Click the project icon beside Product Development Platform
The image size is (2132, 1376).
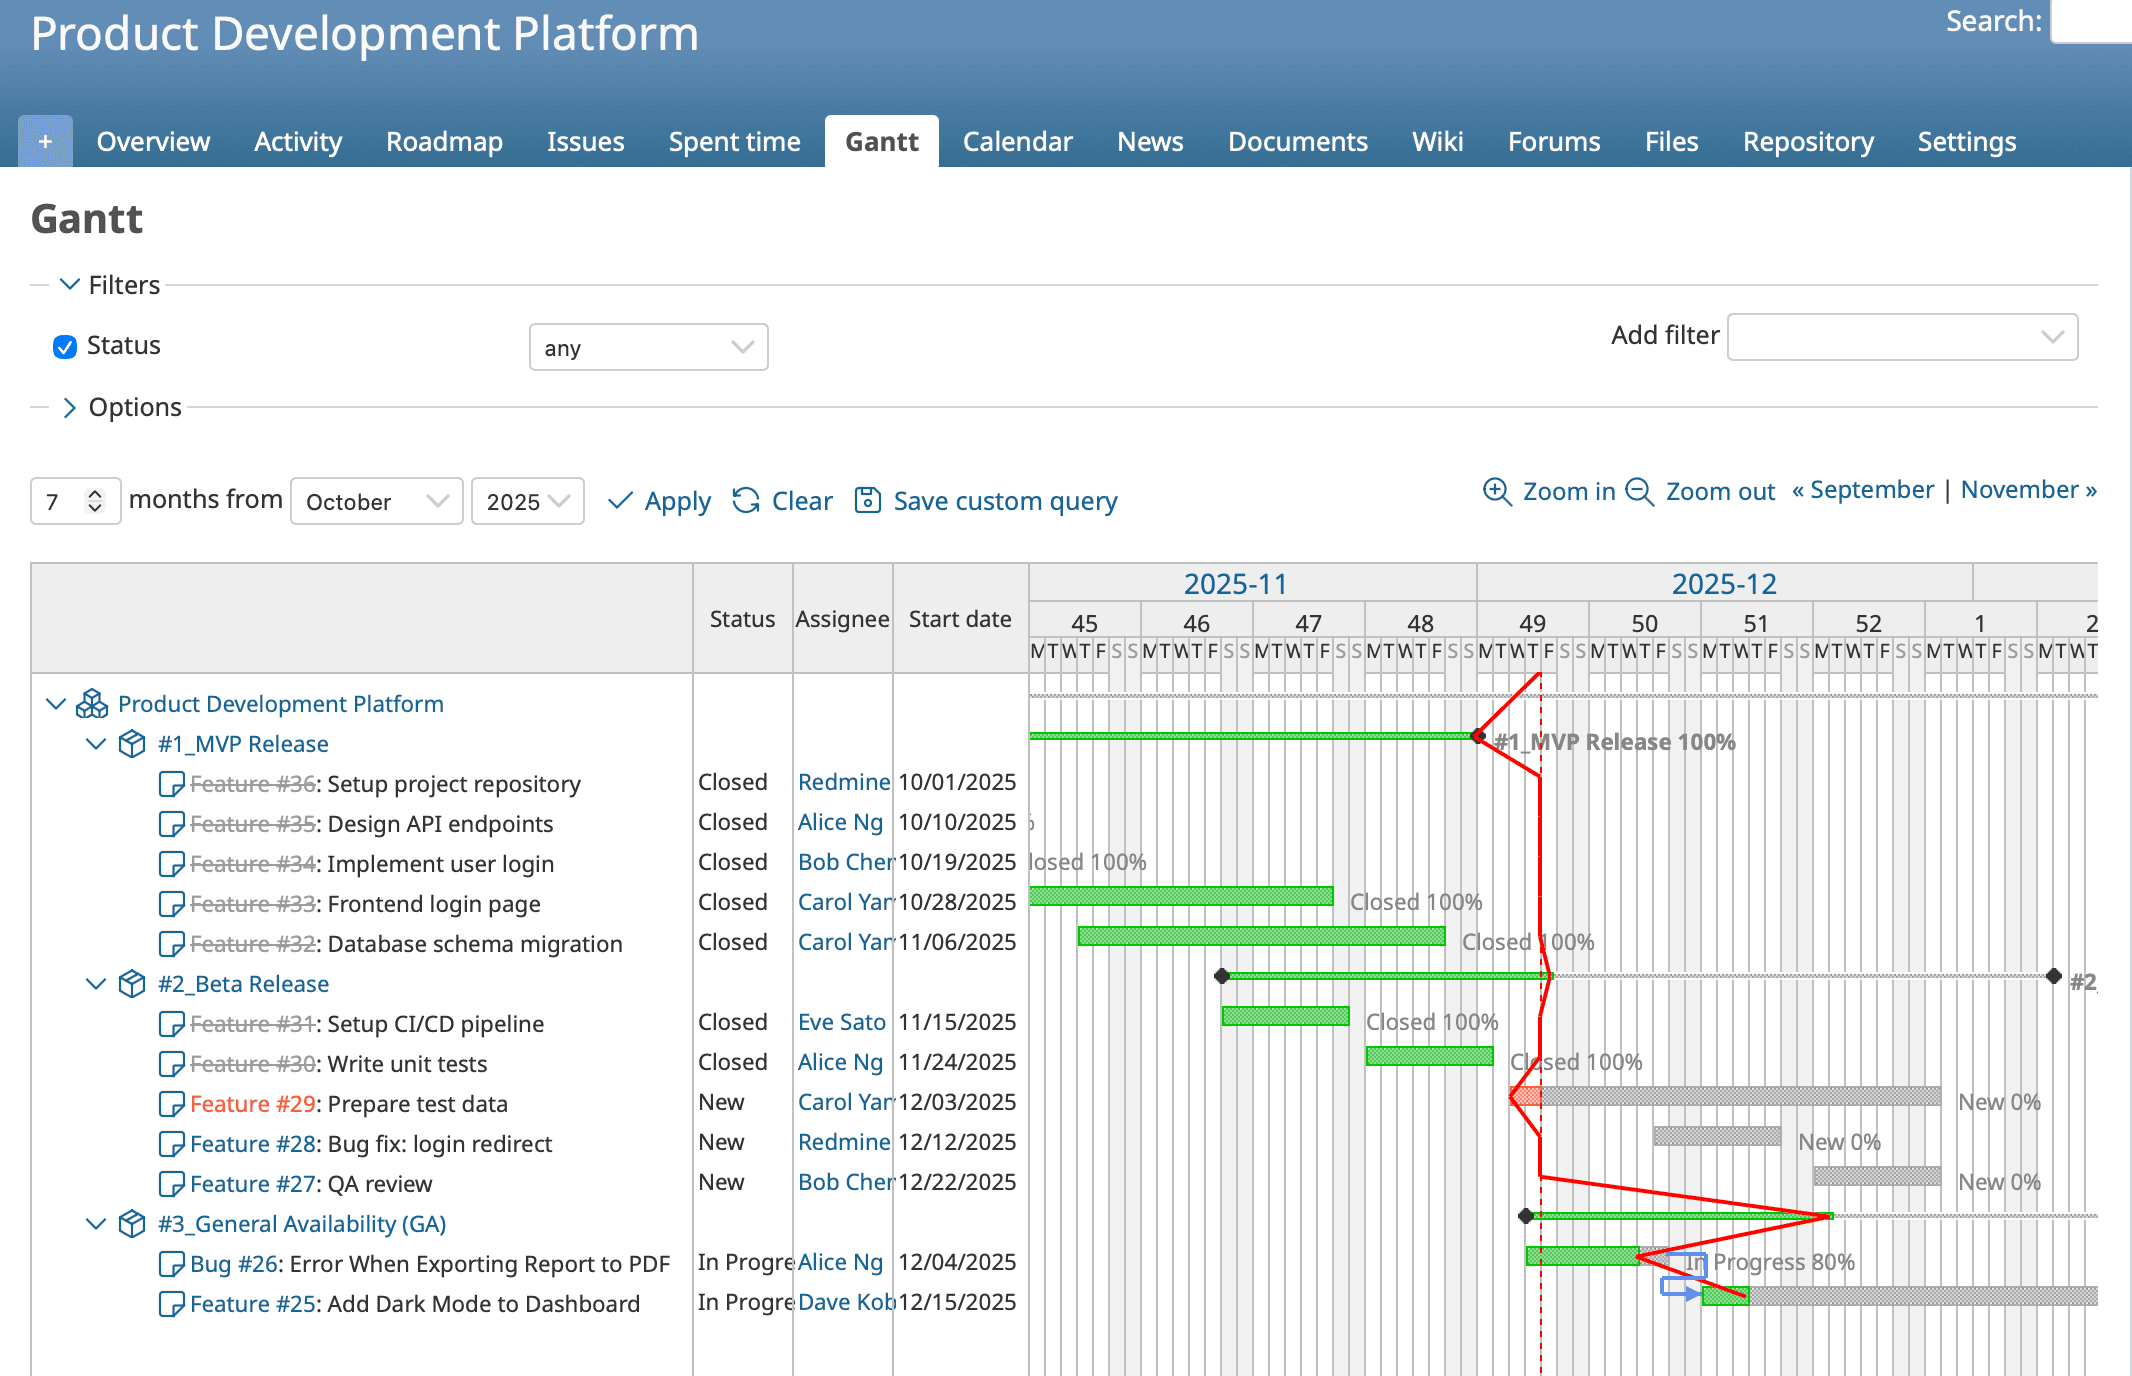point(91,703)
